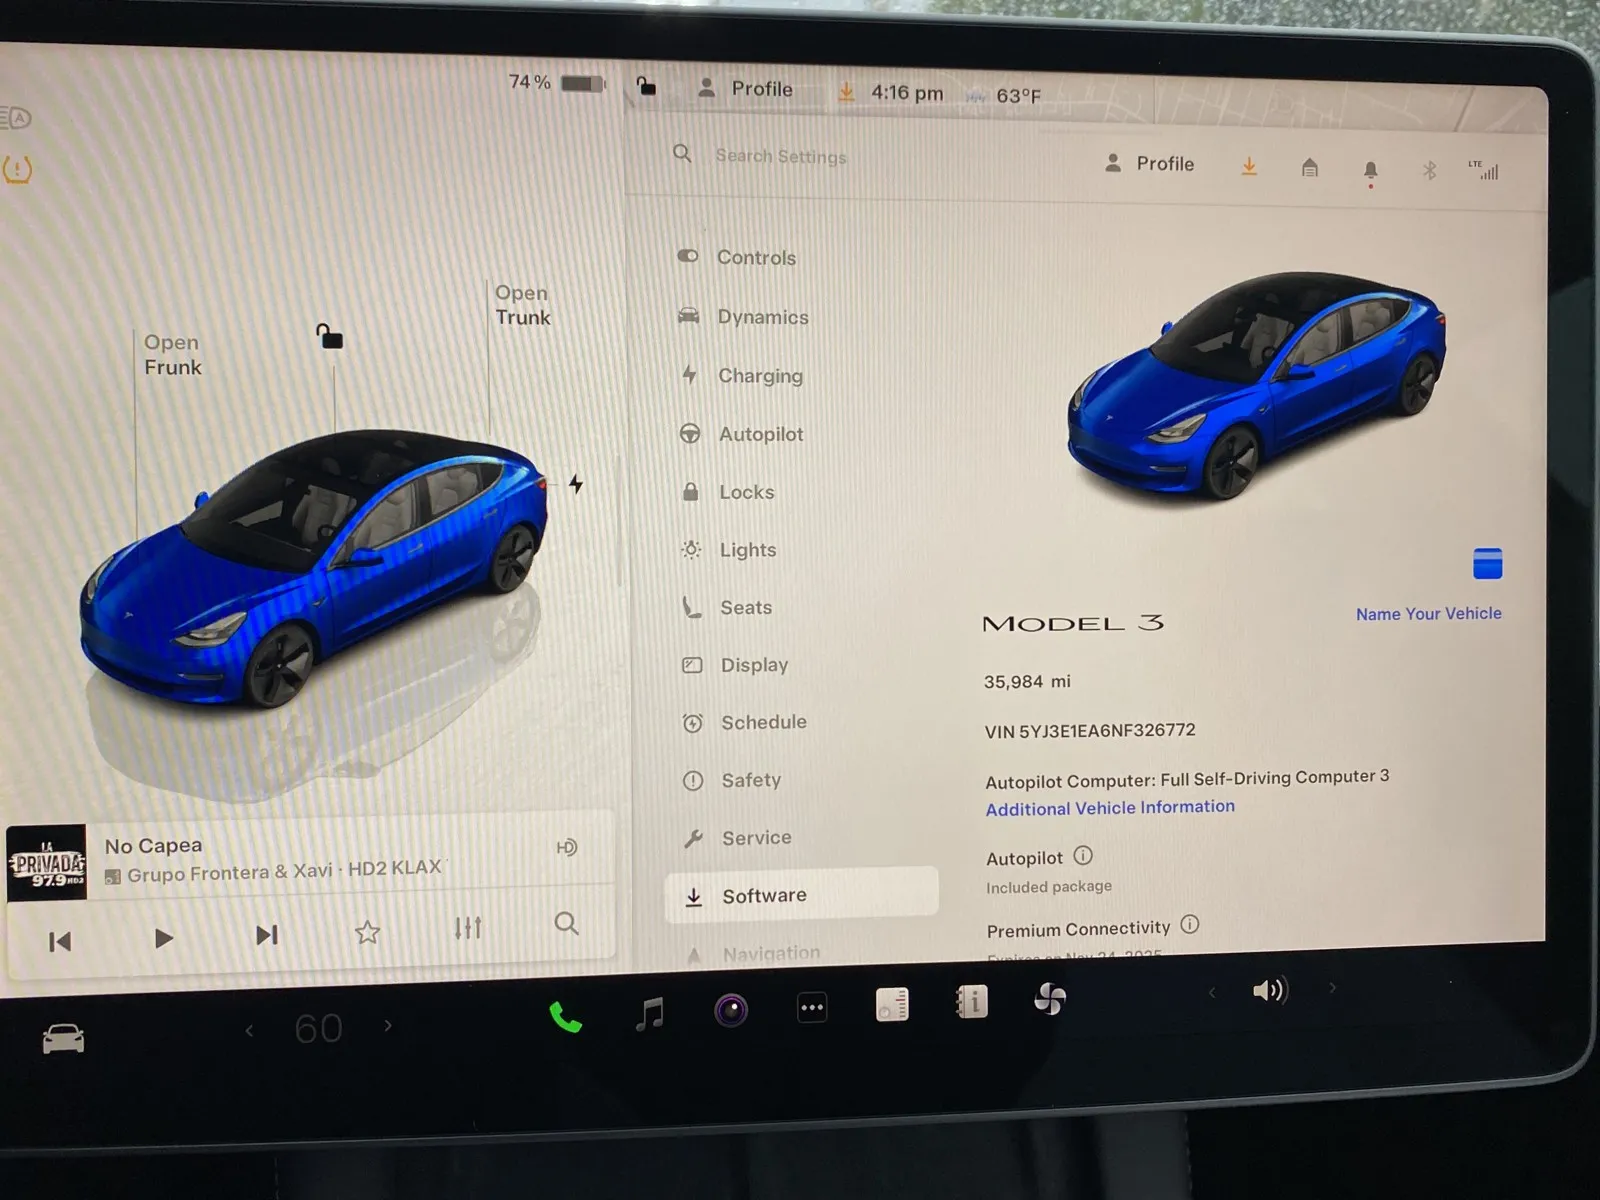Tap the car controls icon
The image size is (1600, 1200).
(63, 1039)
